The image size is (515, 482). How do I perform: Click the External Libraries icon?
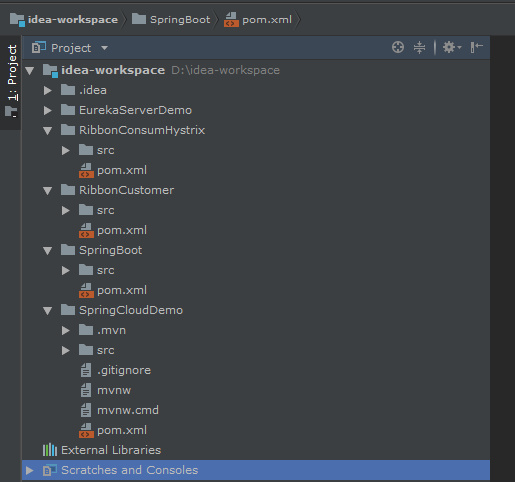click(50, 450)
